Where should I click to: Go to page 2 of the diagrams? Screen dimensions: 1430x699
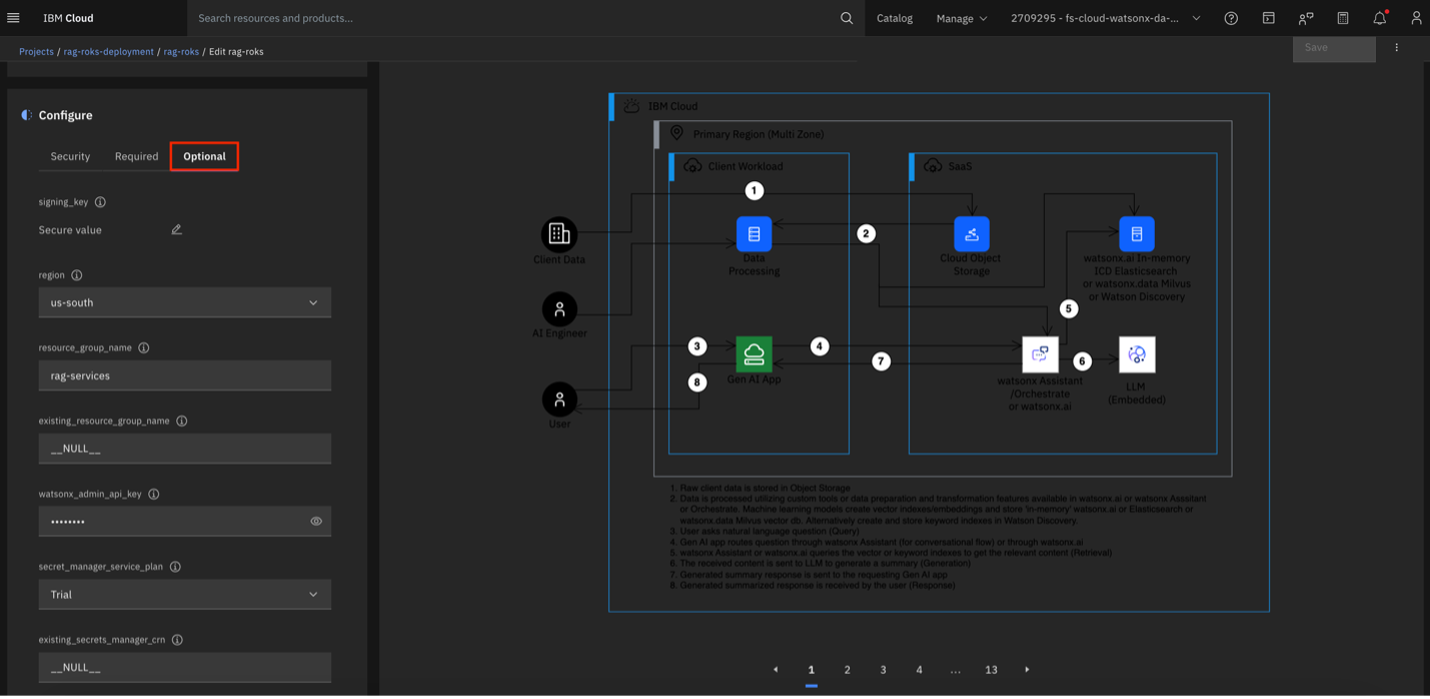(847, 670)
